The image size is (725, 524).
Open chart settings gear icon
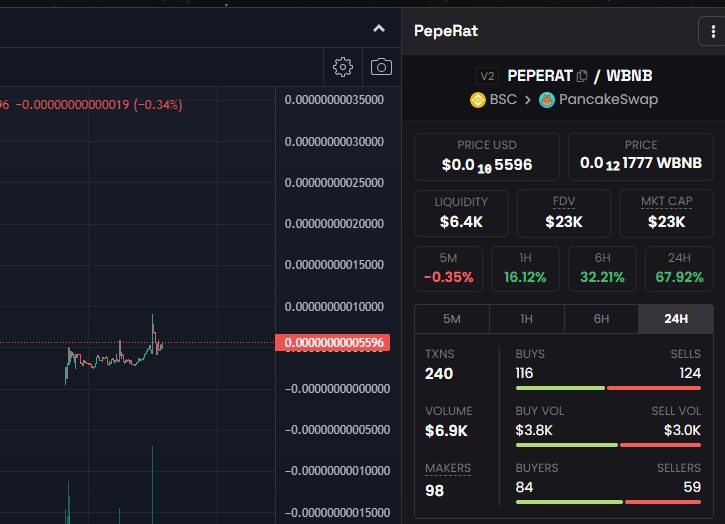343,67
